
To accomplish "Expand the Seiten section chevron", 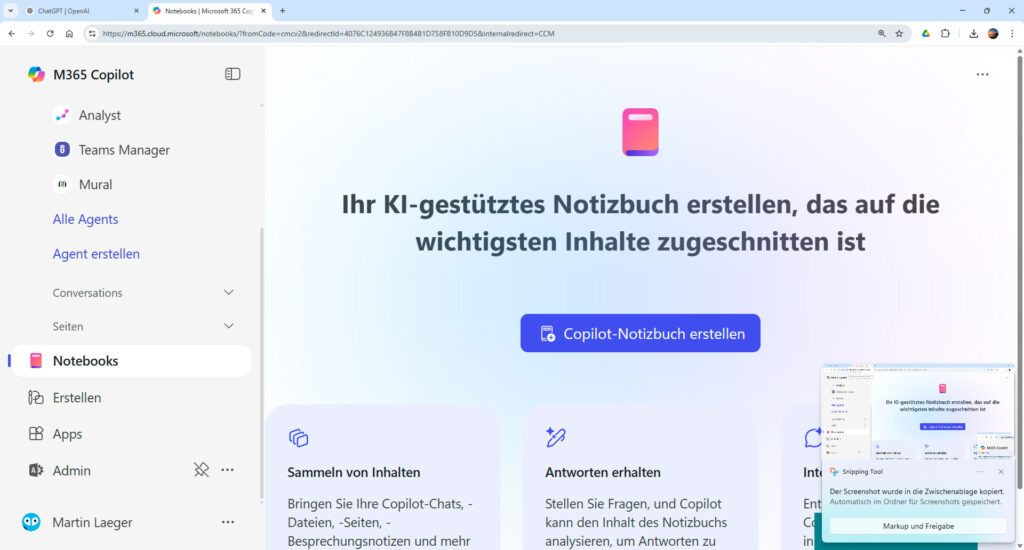I will point(229,326).
